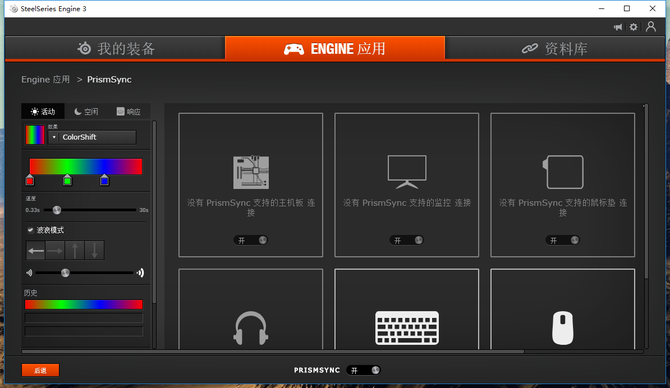Viewport: 670px width, 388px height.
Task: Click the keyboard device icon
Action: tap(407, 328)
